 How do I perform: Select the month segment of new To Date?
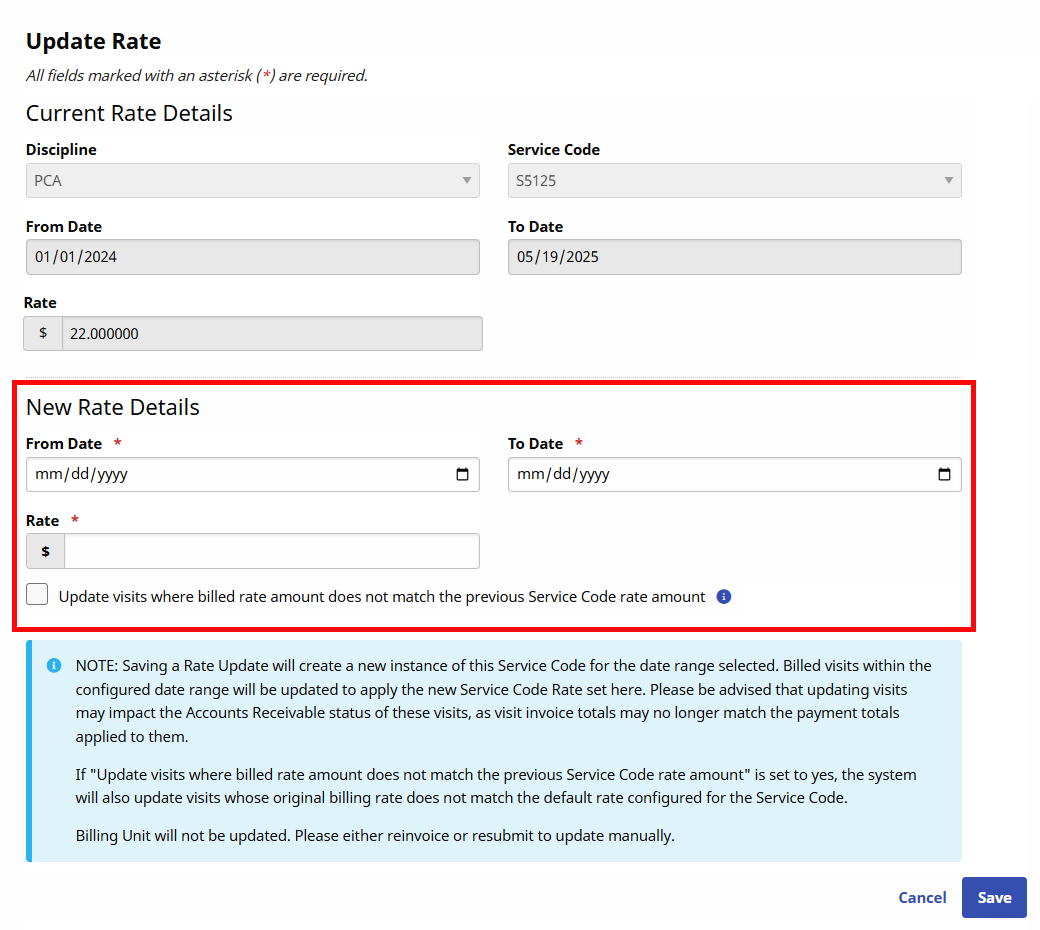530,475
